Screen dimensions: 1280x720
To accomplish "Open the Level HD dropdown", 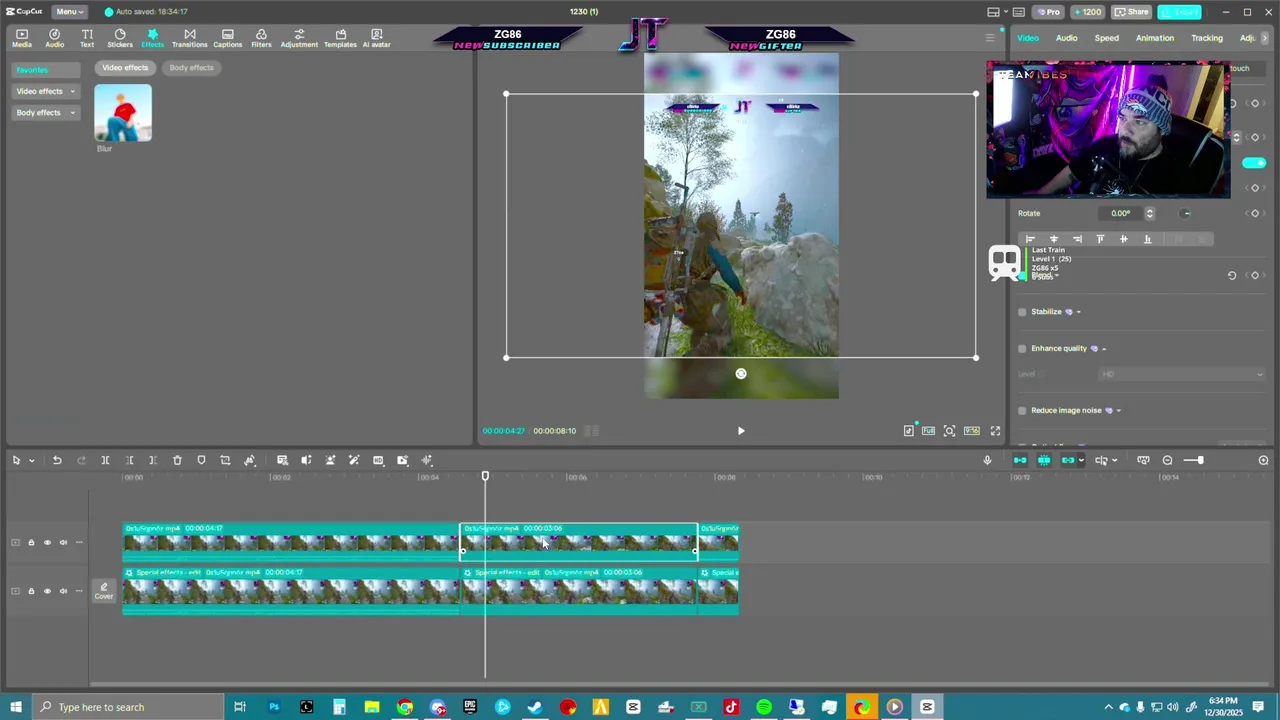I will coord(1181,374).
